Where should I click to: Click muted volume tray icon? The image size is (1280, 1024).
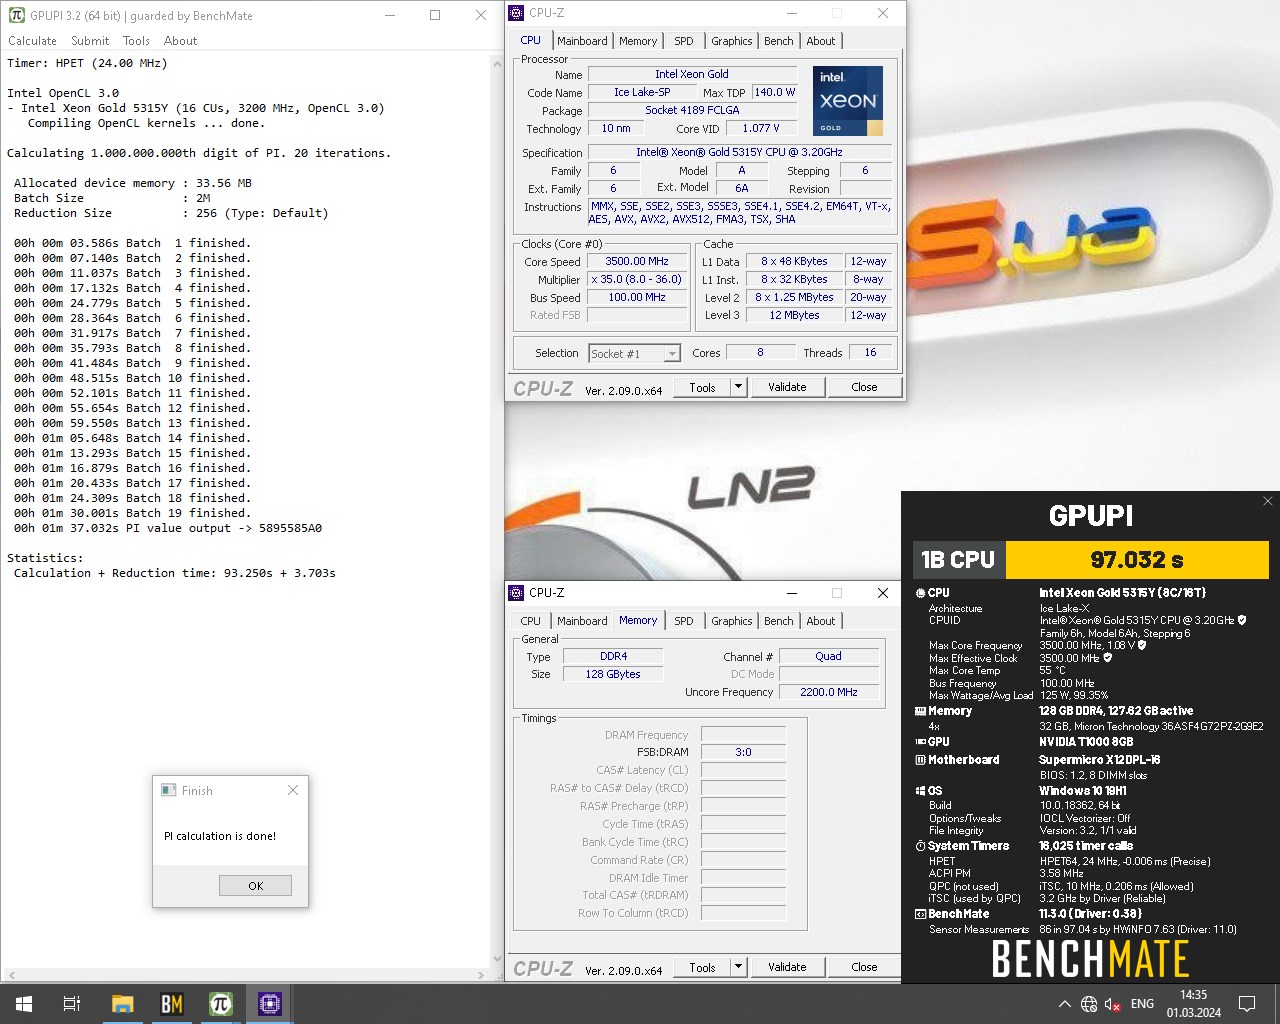click(1112, 1004)
